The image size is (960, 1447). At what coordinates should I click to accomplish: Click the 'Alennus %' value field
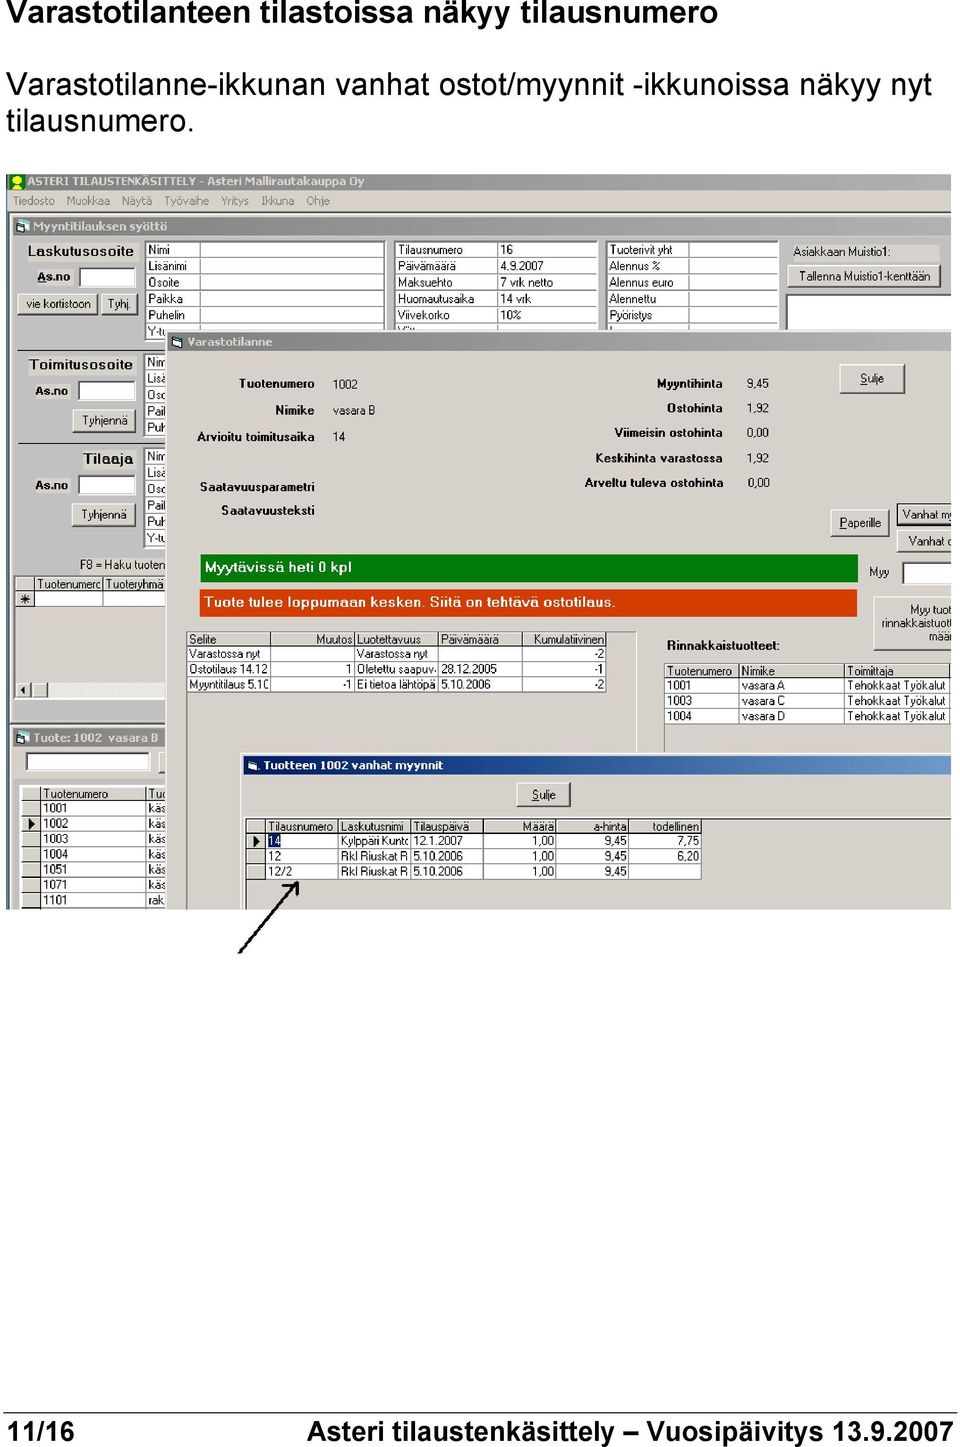[732, 266]
